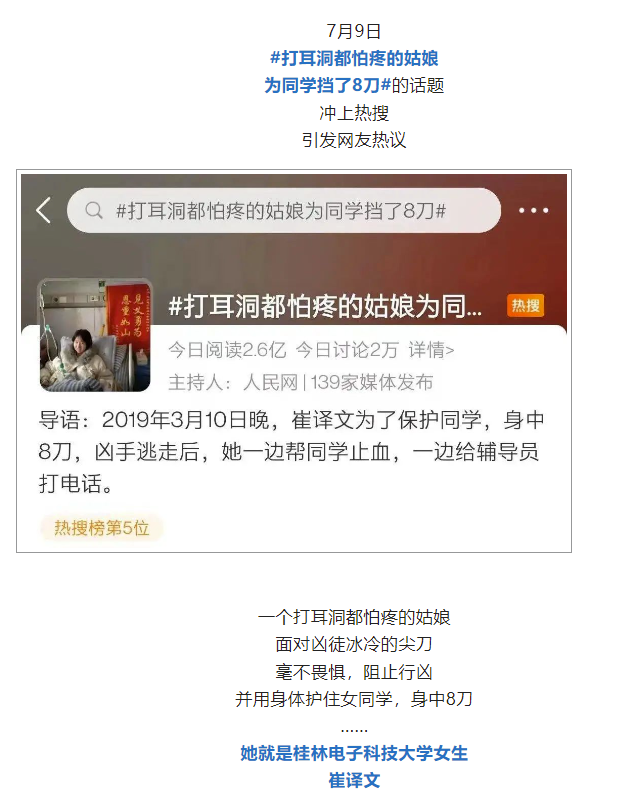The image size is (635, 811).
Task: Tap the back arrow icon
Action: tap(43, 211)
